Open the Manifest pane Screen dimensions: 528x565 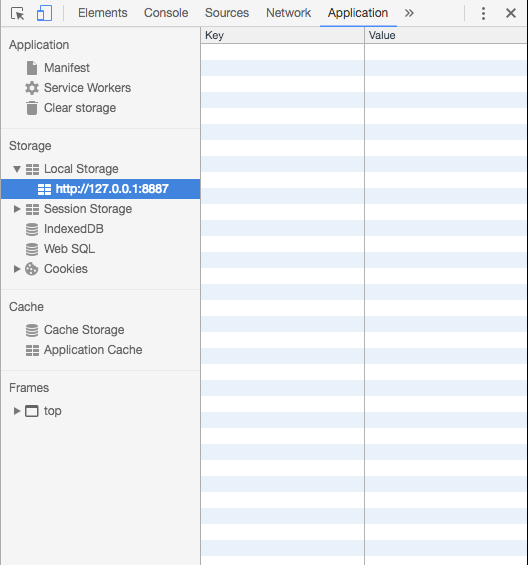(67, 68)
